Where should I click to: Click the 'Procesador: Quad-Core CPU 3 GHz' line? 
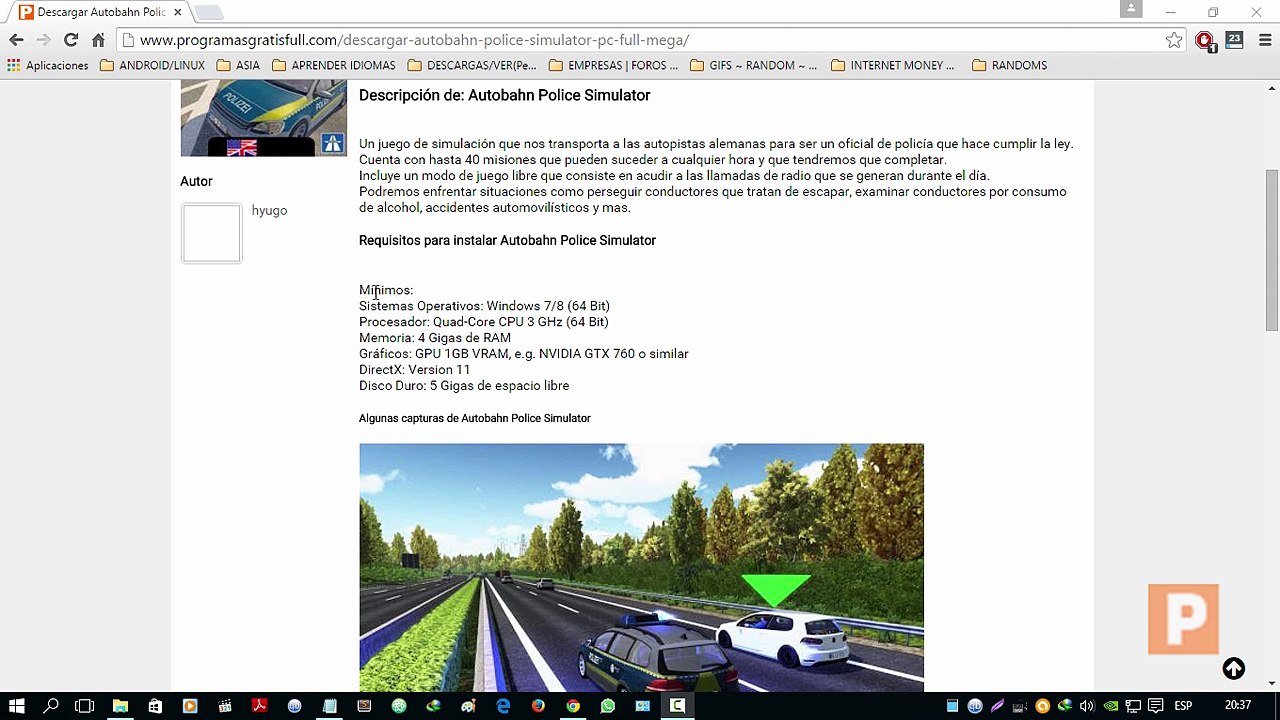coord(483,322)
